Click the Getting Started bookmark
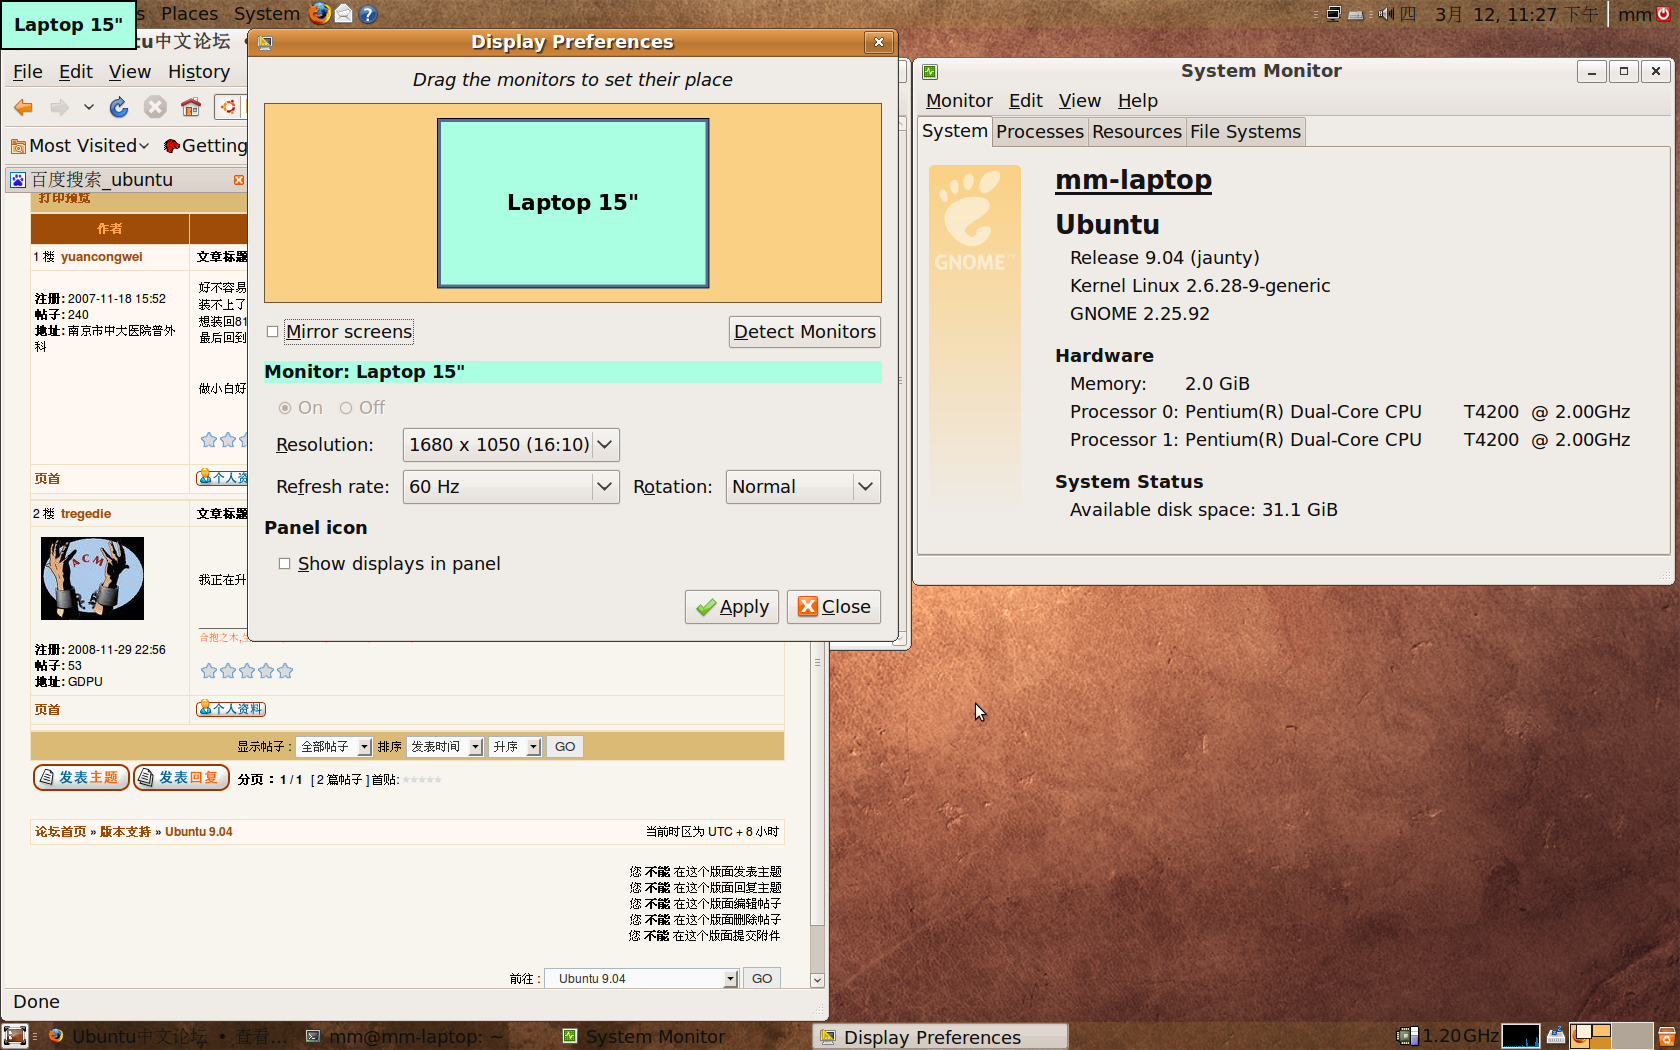Image resolution: width=1680 pixels, height=1050 pixels. [205, 146]
